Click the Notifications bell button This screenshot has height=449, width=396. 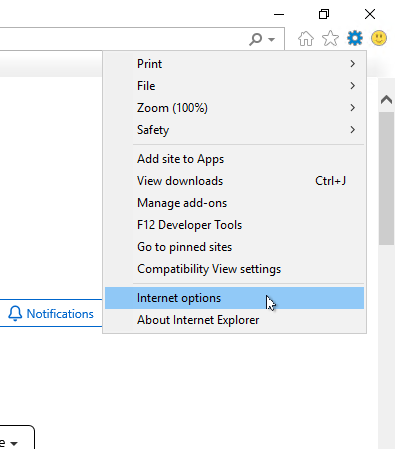click(x=51, y=314)
